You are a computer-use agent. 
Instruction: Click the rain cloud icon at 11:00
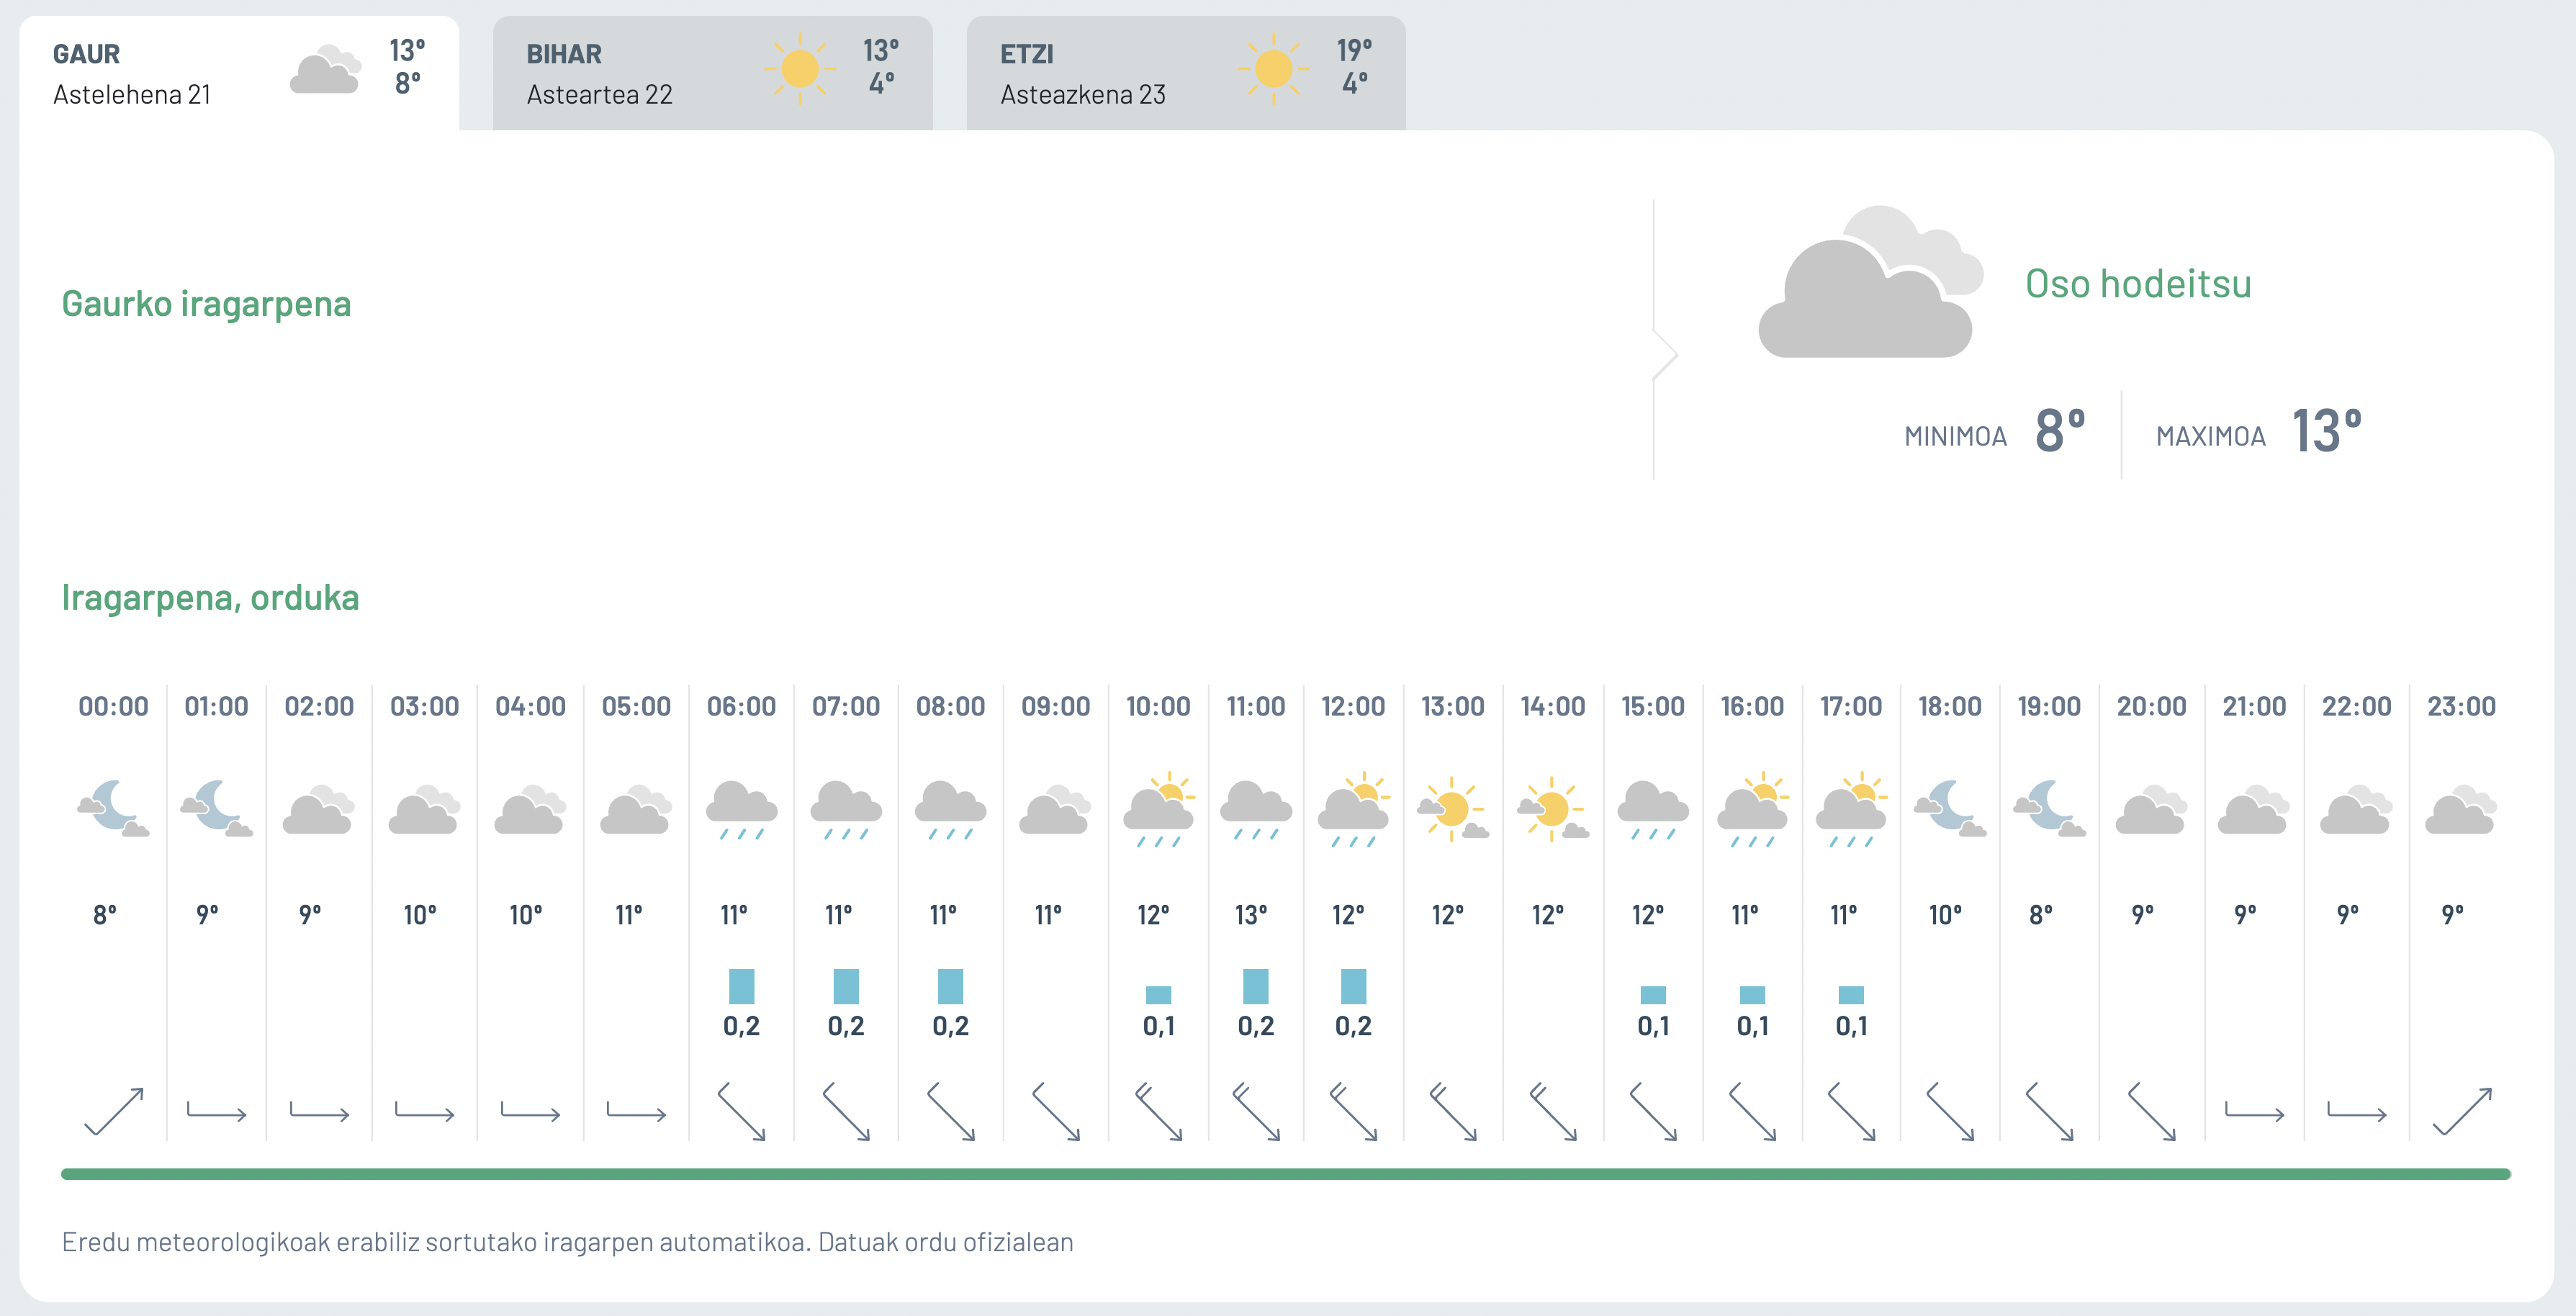[x=1256, y=809]
